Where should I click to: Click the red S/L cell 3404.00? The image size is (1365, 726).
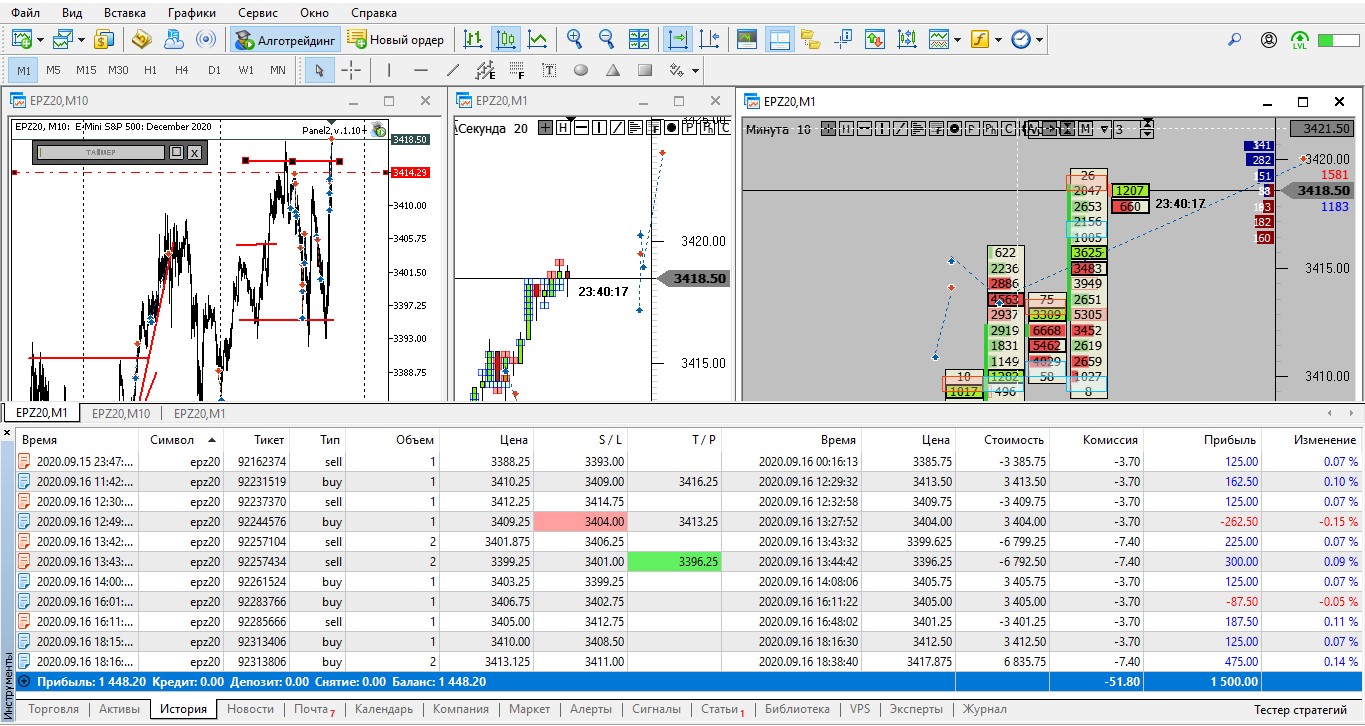[580, 522]
